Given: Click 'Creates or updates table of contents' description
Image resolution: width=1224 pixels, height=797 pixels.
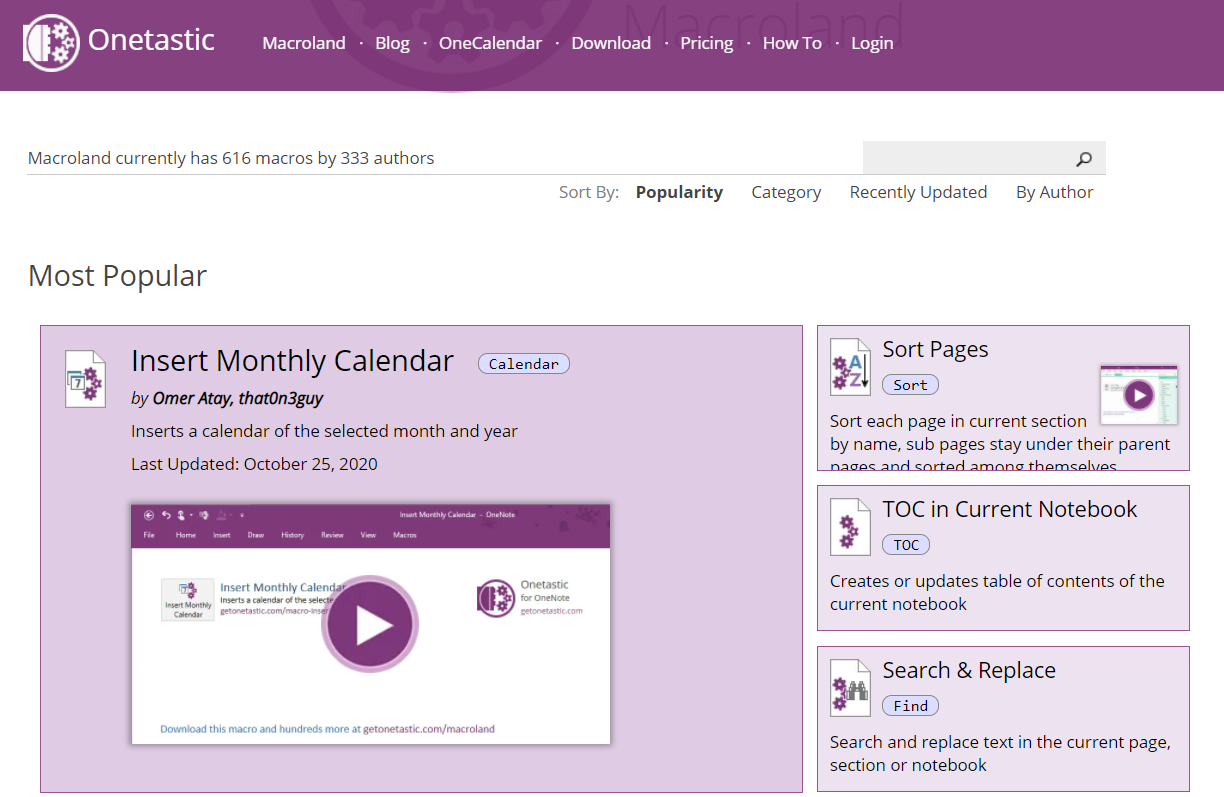Looking at the screenshot, I should (x=997, y=592).
